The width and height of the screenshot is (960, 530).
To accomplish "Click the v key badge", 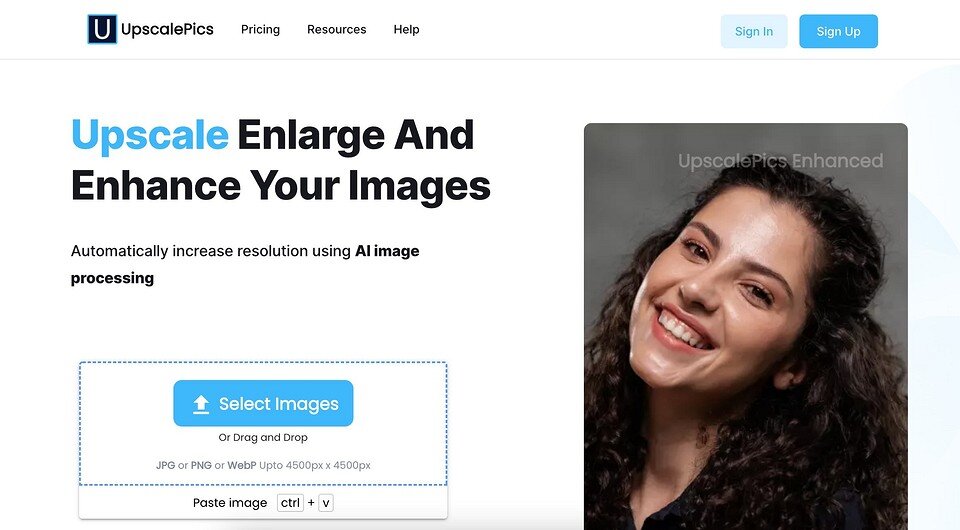I will (x=326, y=503).
